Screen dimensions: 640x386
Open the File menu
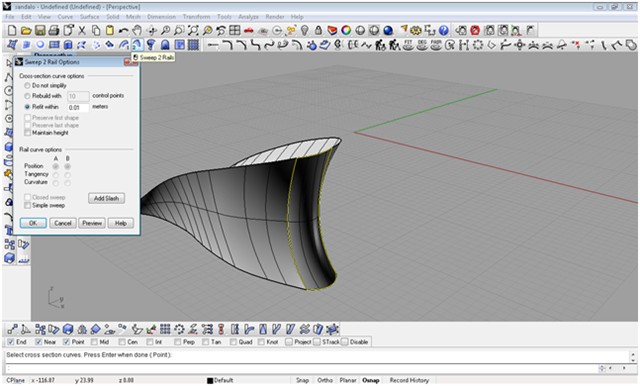10,17
